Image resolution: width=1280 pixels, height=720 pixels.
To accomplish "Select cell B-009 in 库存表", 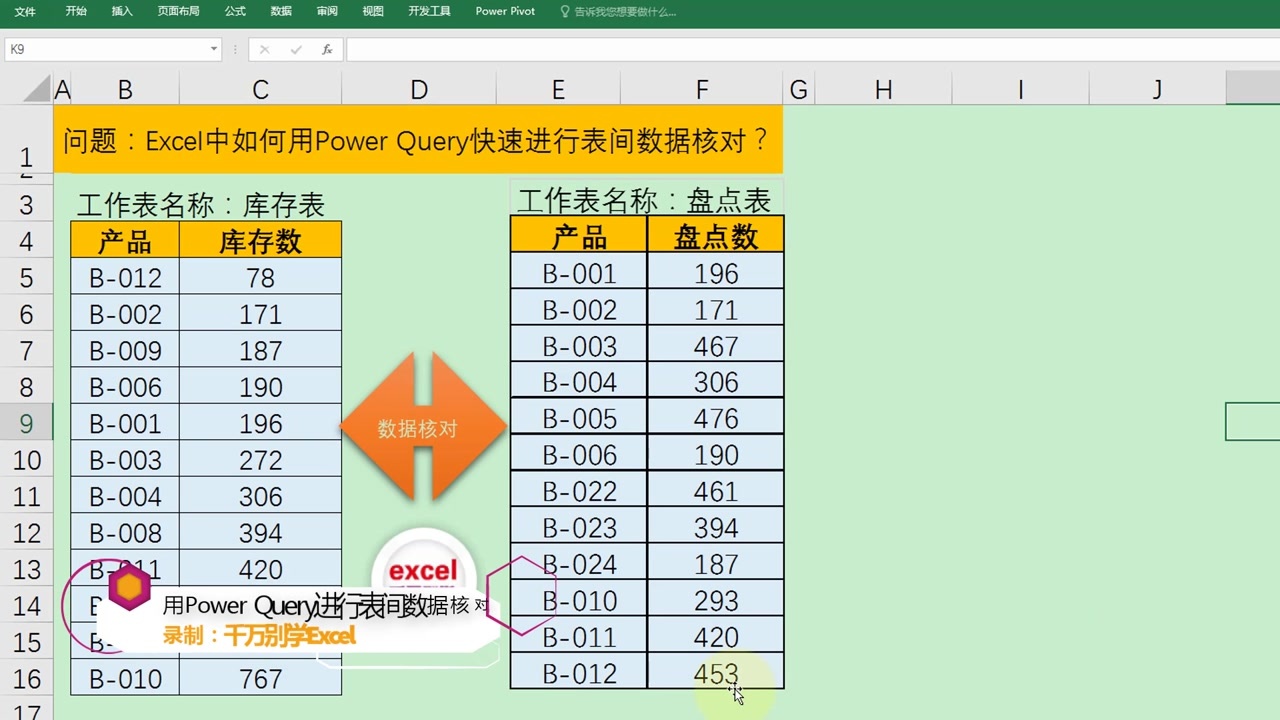I will (x=125, y=351).
